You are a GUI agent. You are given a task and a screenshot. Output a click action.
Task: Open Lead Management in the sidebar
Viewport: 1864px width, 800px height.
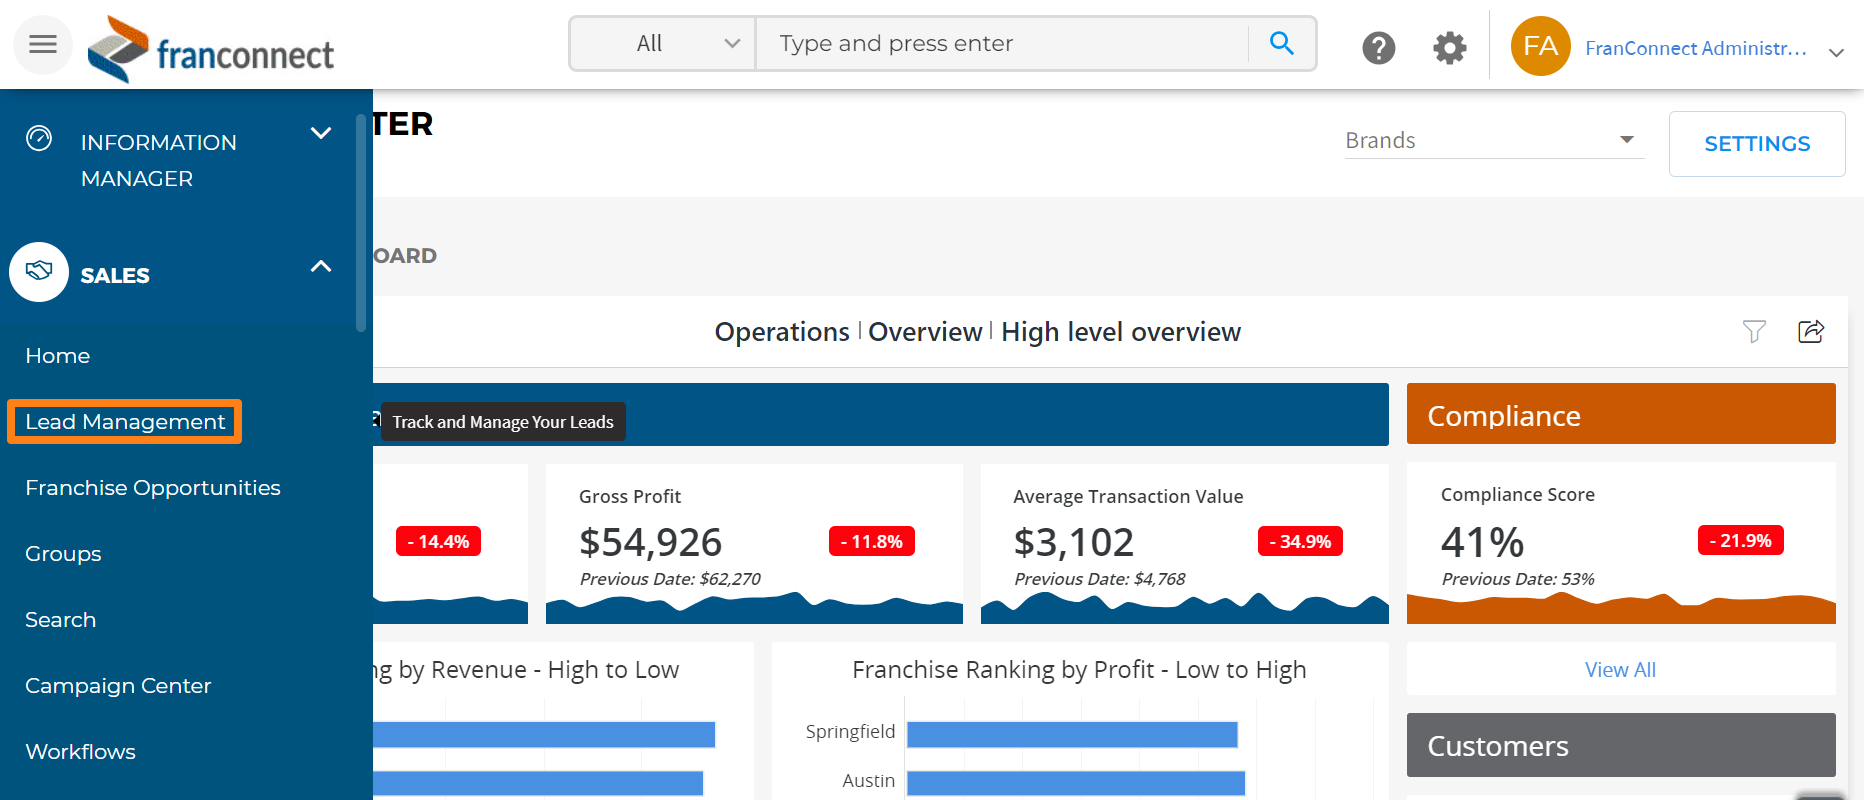point(125,422)
